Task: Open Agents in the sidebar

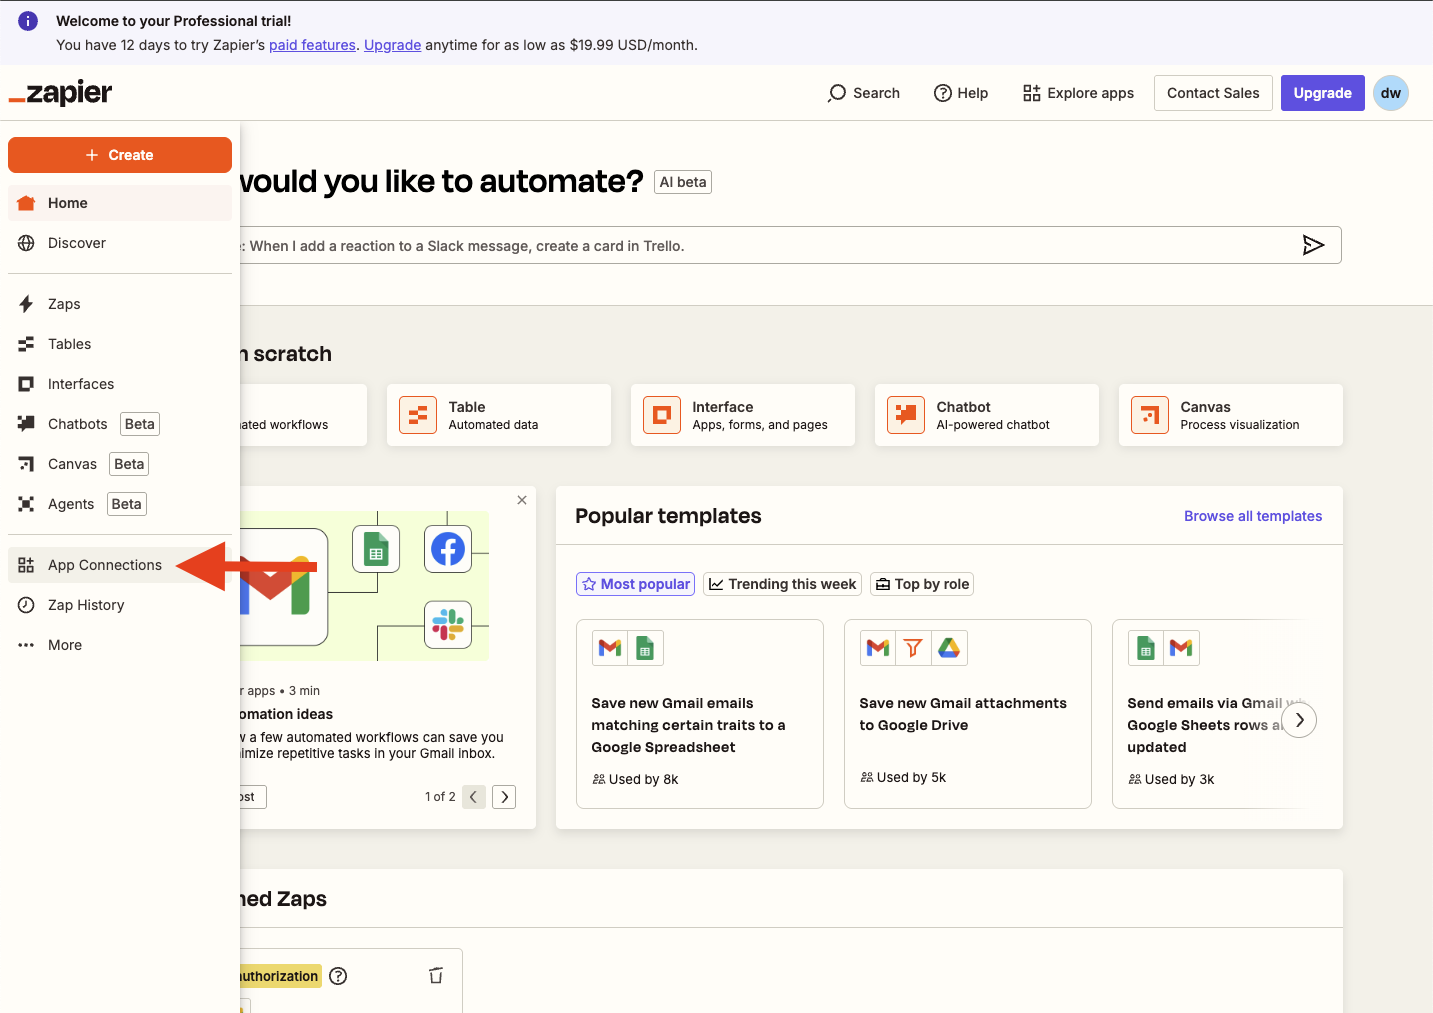Action: tap(120, 504)
